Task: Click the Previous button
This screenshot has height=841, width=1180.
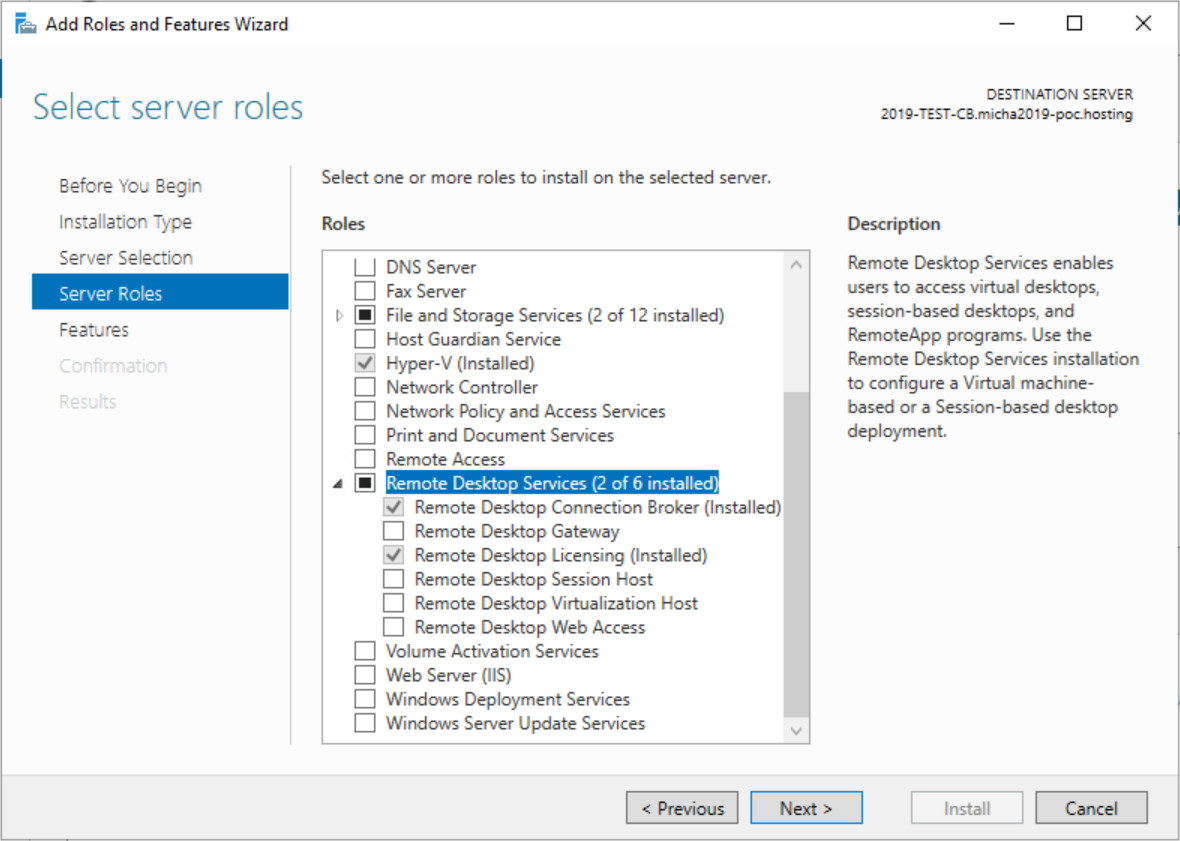Action: pos(682,808)
